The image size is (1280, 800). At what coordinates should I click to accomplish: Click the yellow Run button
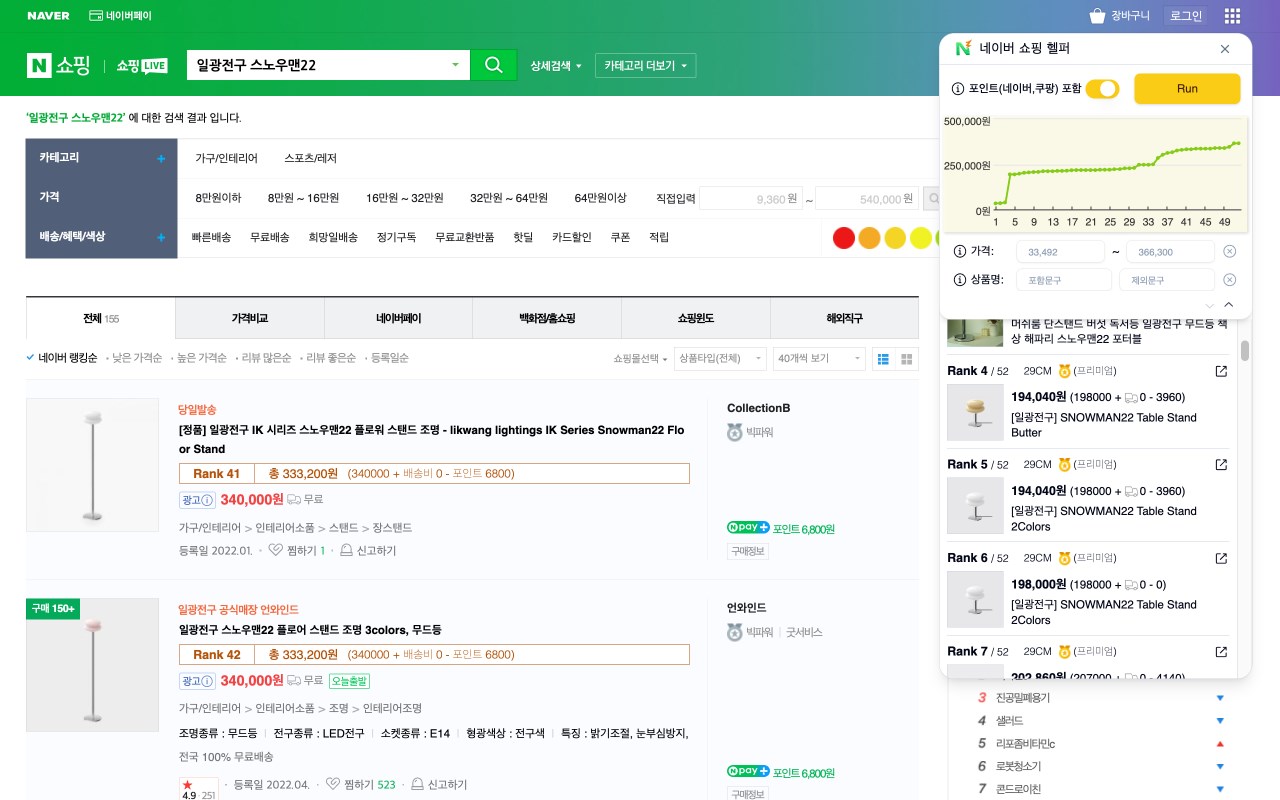[x=1187, y=89]
